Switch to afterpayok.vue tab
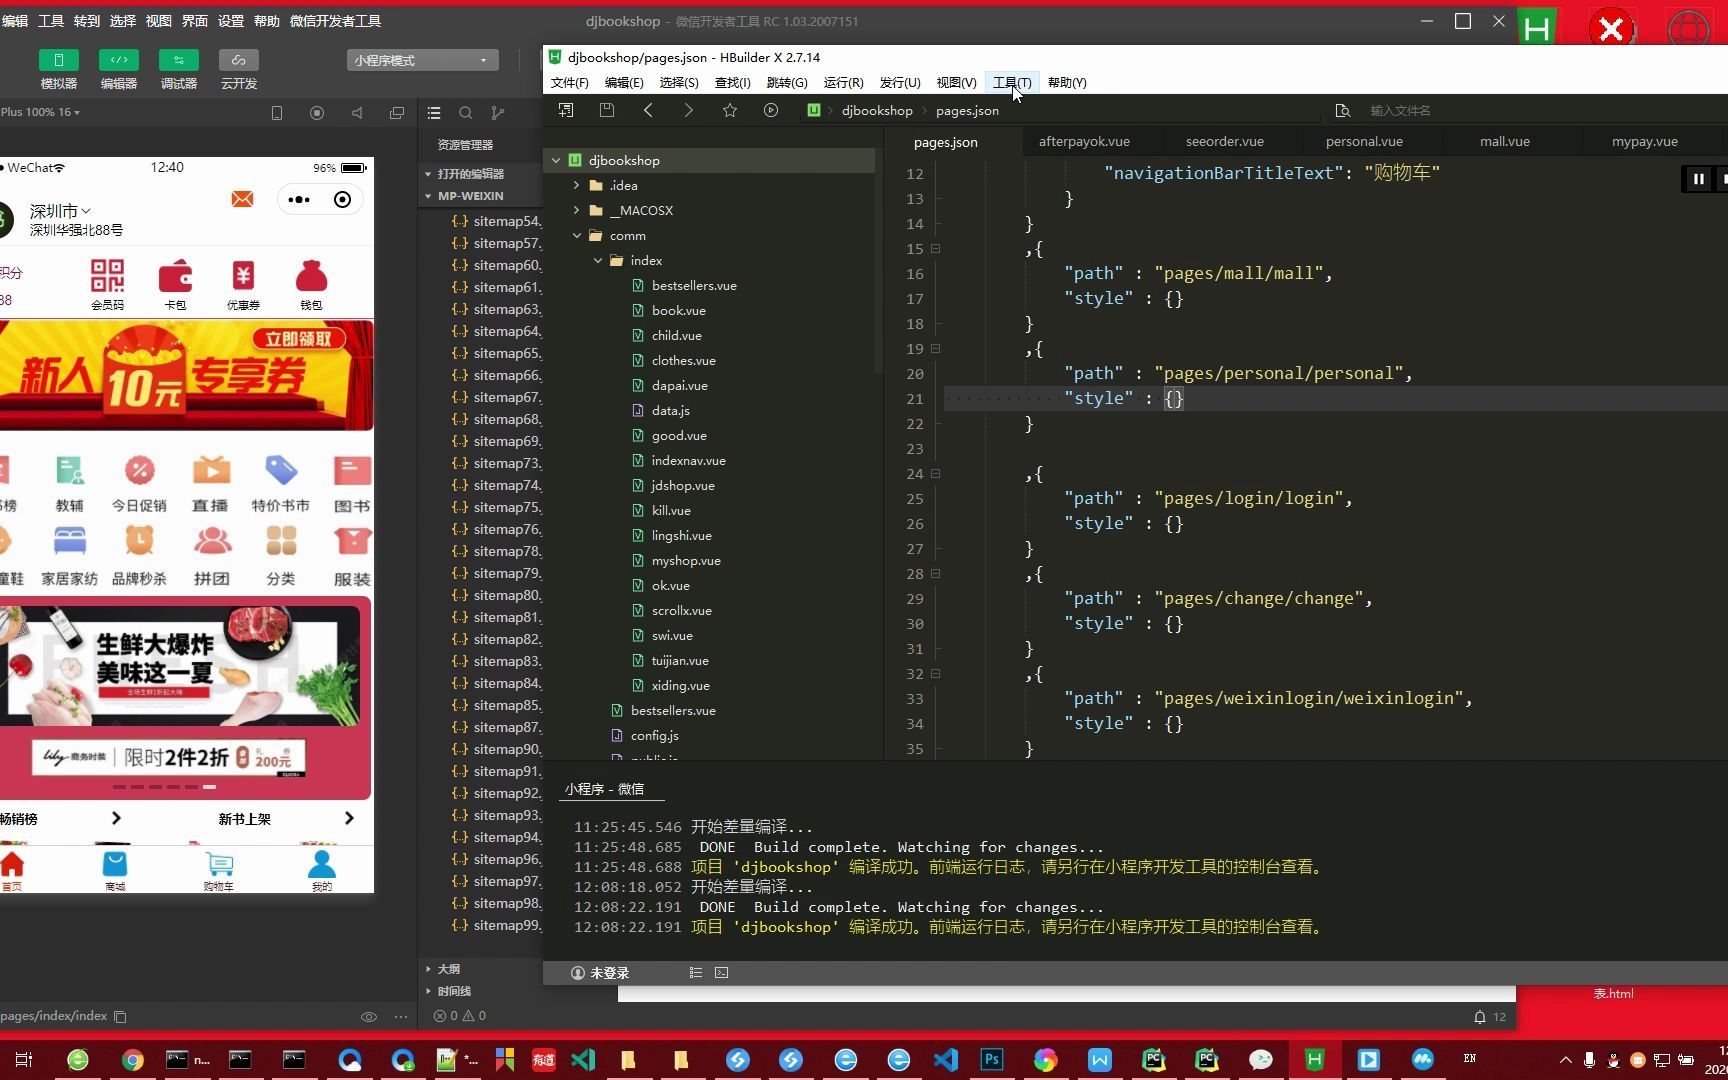 click(x=1084, y=141)
